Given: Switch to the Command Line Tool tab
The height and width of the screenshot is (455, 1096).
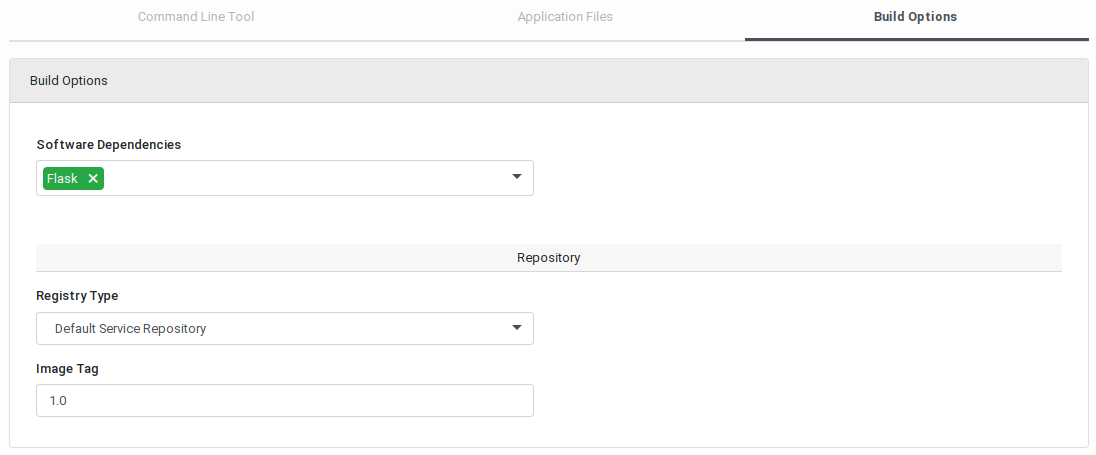Looking at the screenshot, I should pos(196,17).
